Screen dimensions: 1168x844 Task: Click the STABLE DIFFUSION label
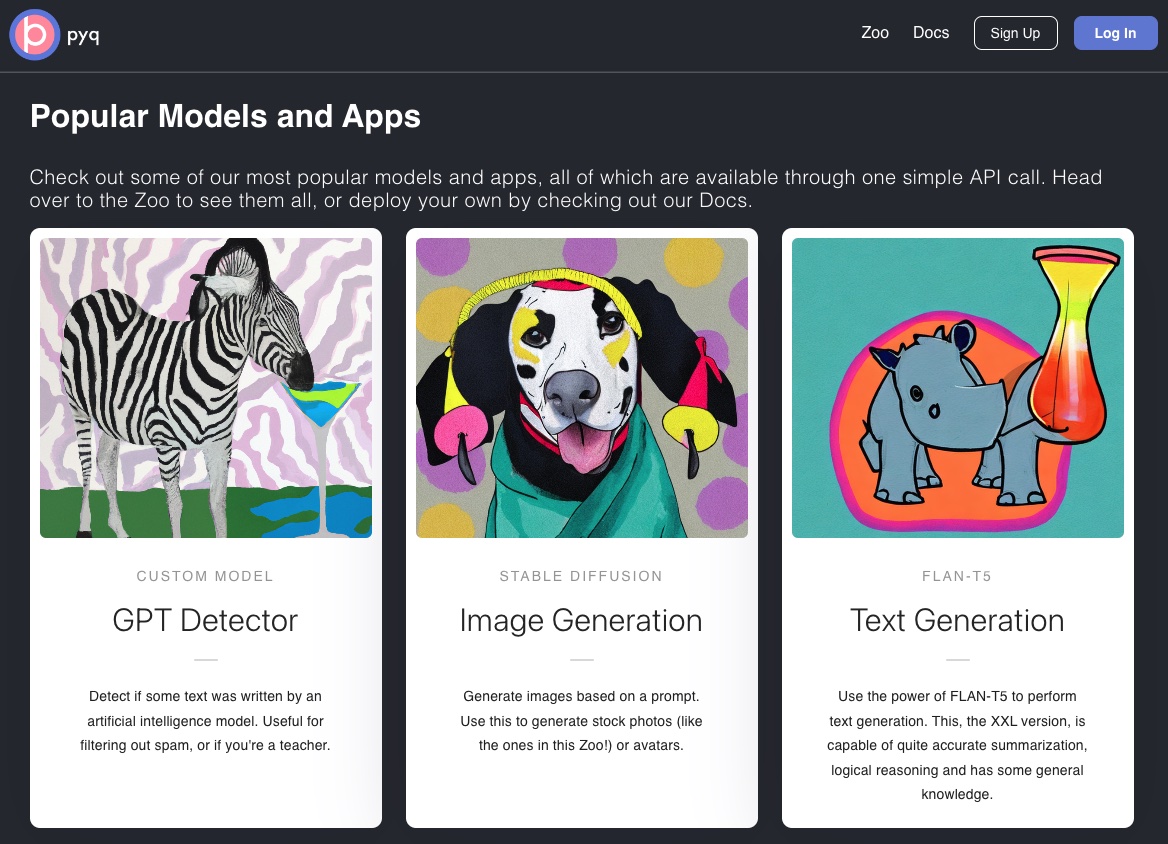pos(581,576)
